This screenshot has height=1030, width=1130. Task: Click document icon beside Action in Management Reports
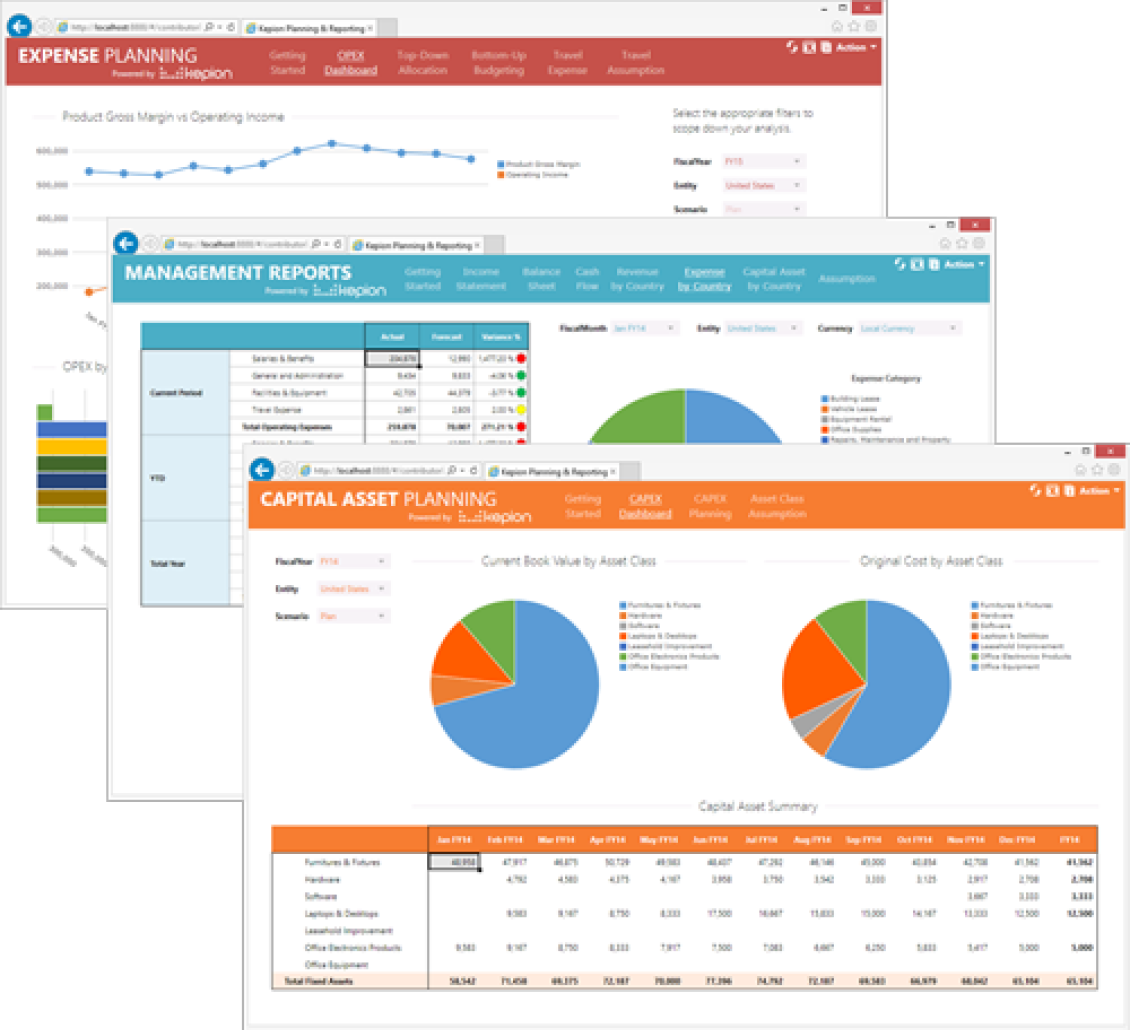tap(933, 264)
